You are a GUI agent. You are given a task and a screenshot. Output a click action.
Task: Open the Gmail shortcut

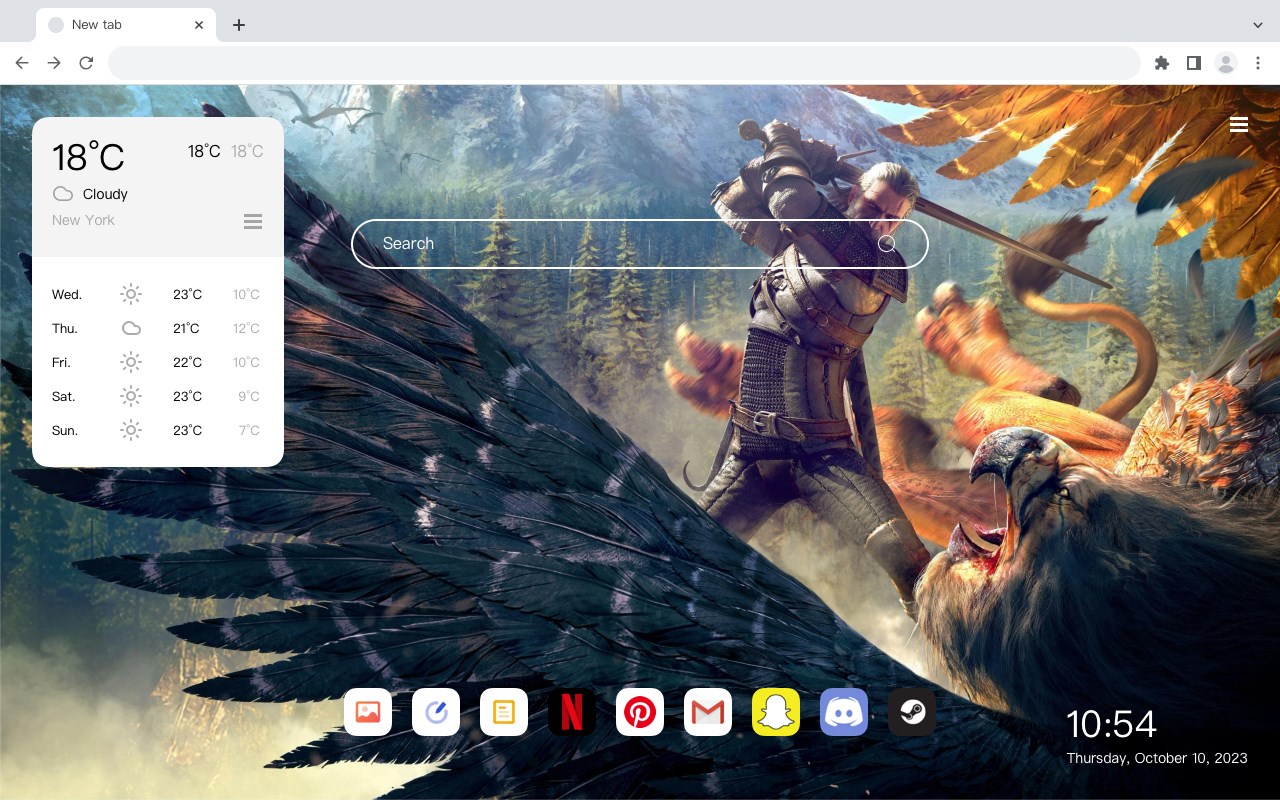[708, 712]
